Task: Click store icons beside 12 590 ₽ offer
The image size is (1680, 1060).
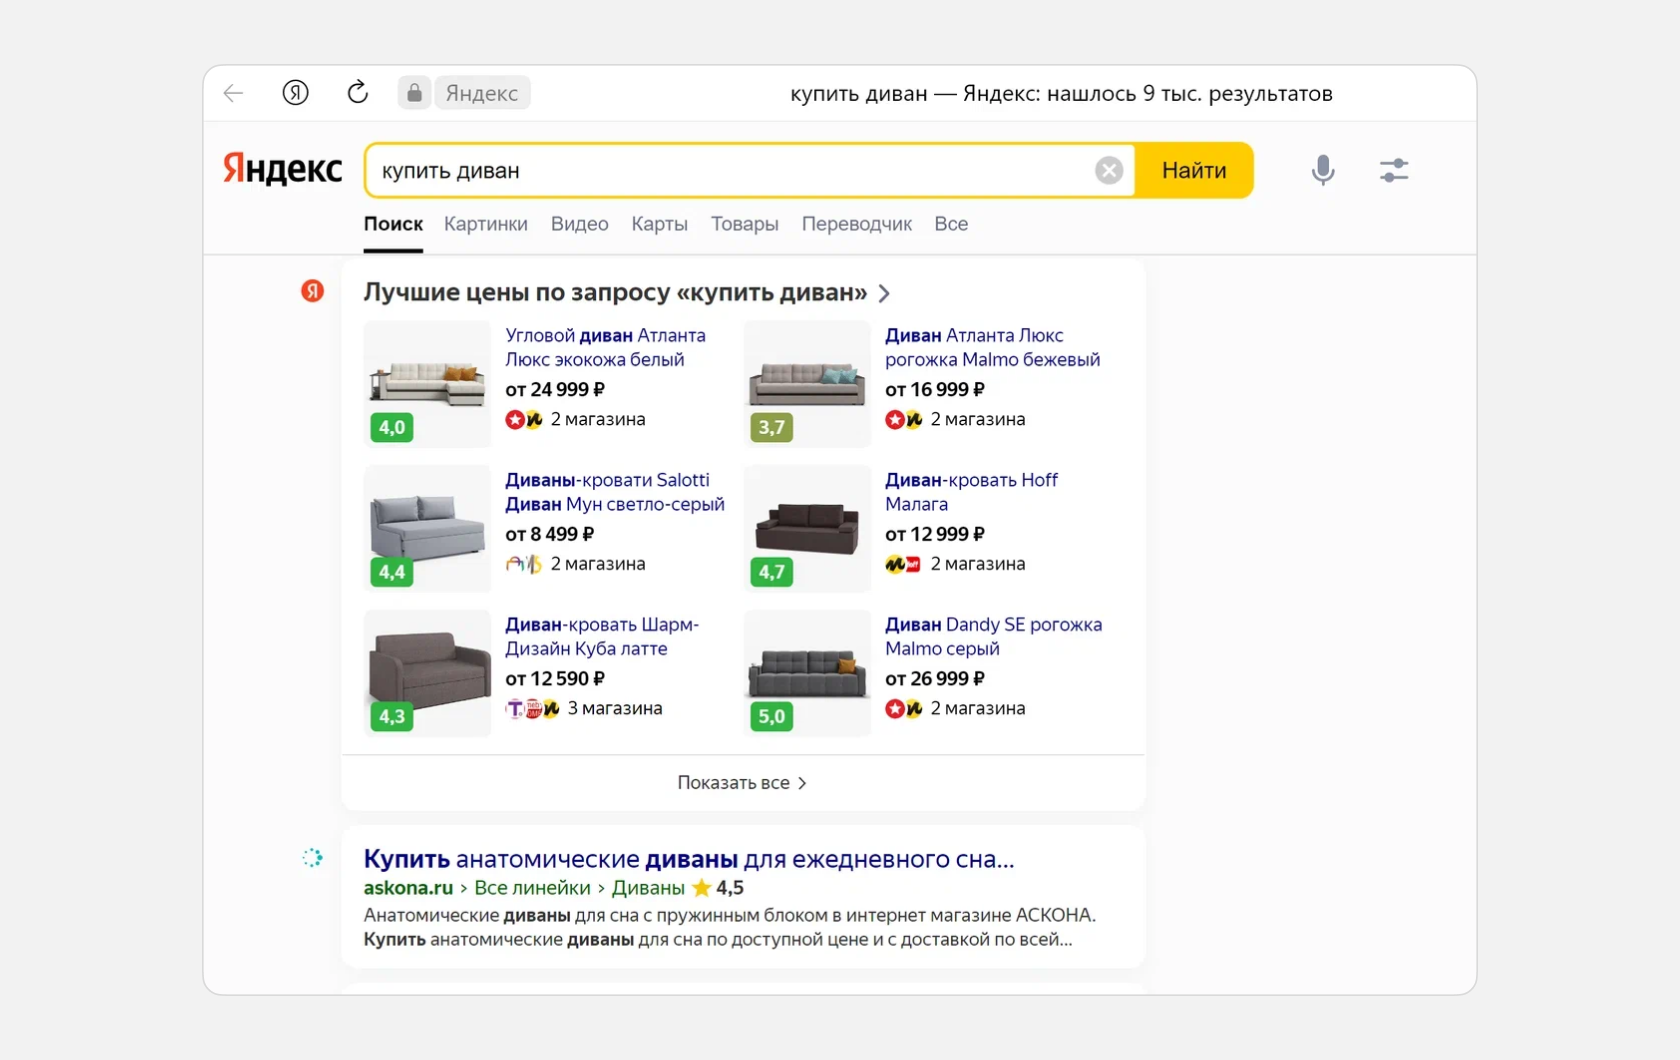Action: pyautogui.click(x=532, y=709)
